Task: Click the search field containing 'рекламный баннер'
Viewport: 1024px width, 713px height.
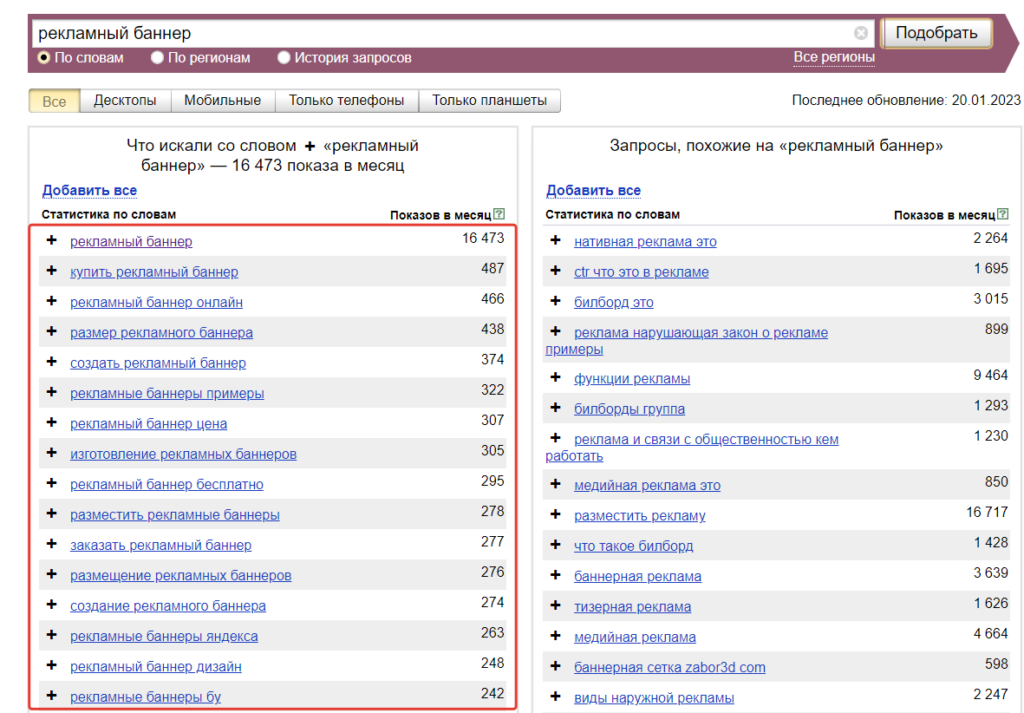Action: coord(444,33)
